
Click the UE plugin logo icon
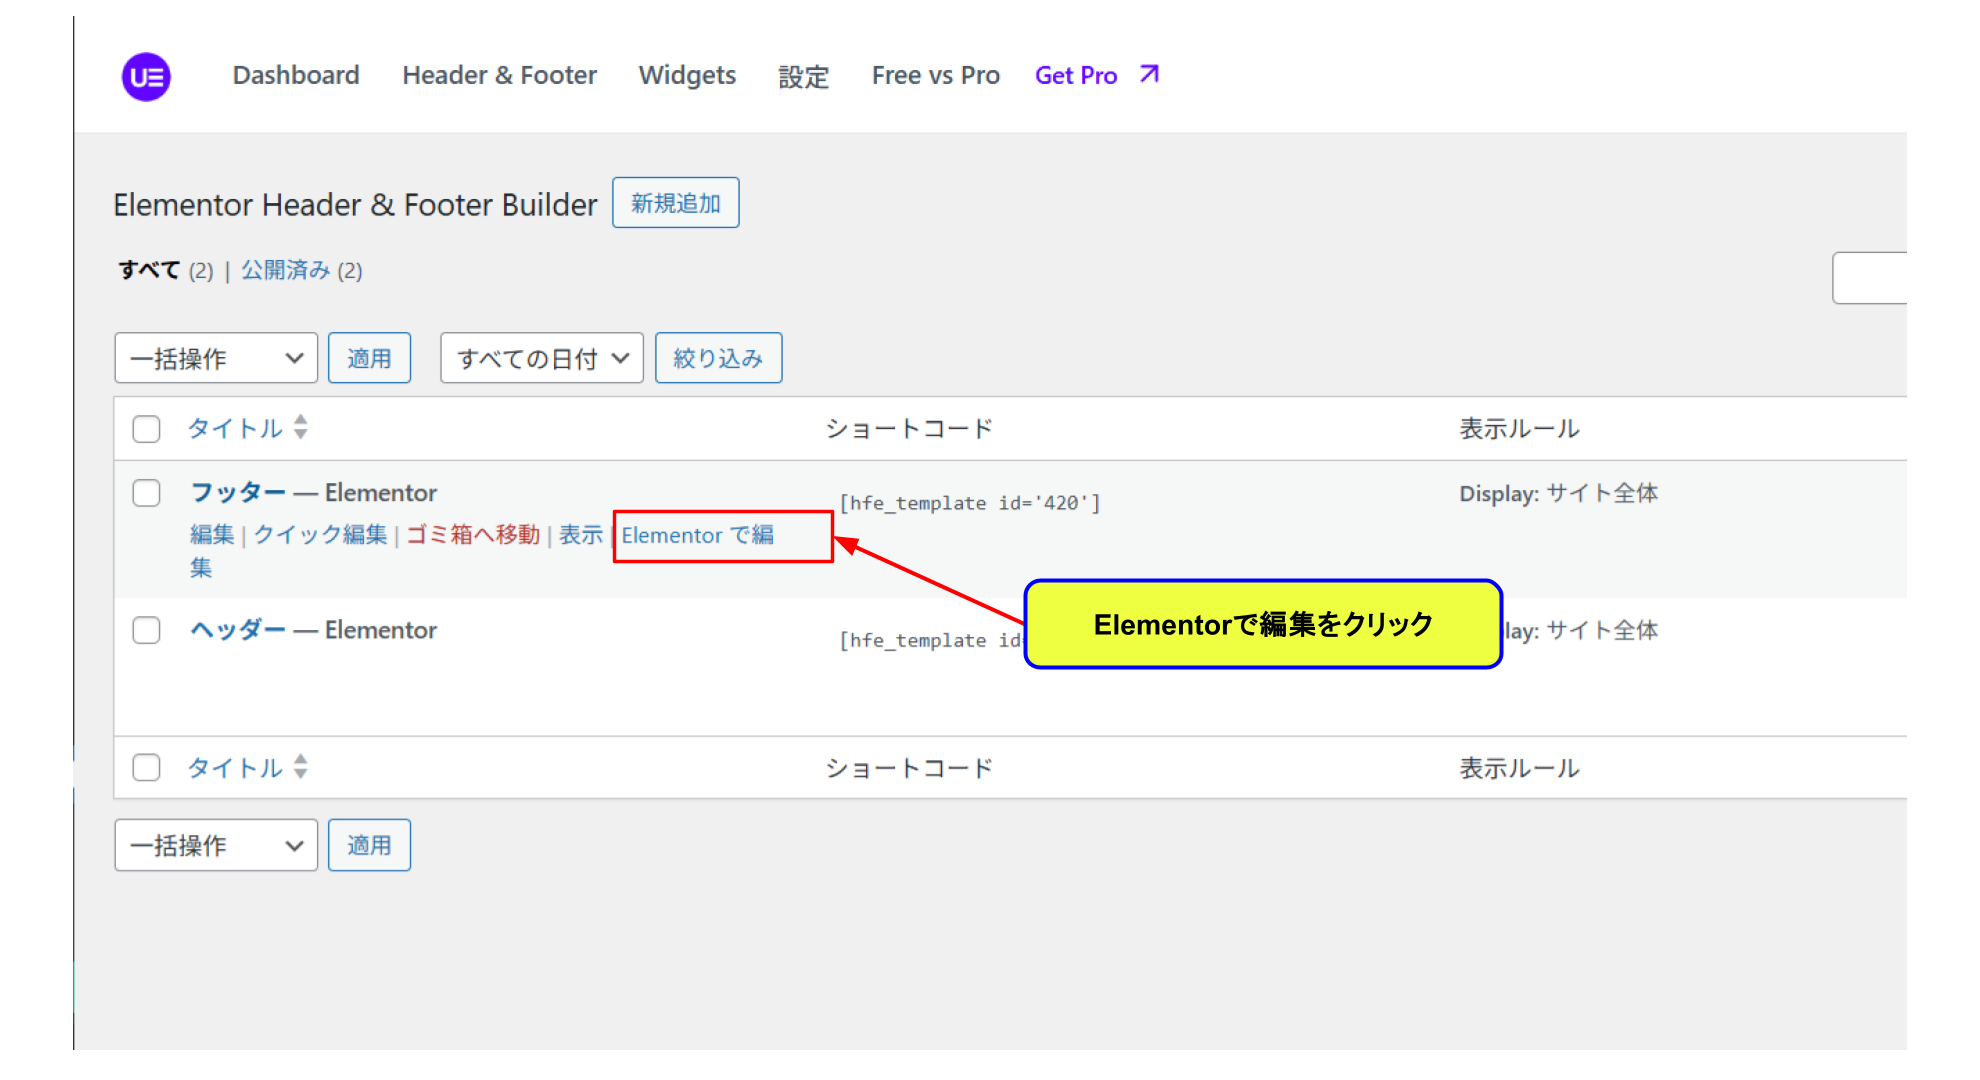pyautogui.click(x=146, y=77)
